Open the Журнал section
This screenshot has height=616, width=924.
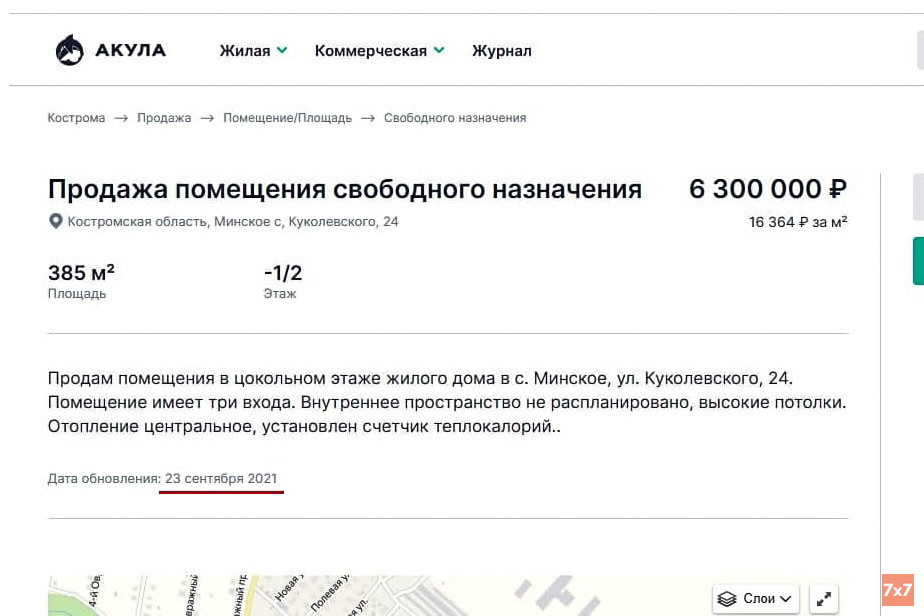click(501, 49)
